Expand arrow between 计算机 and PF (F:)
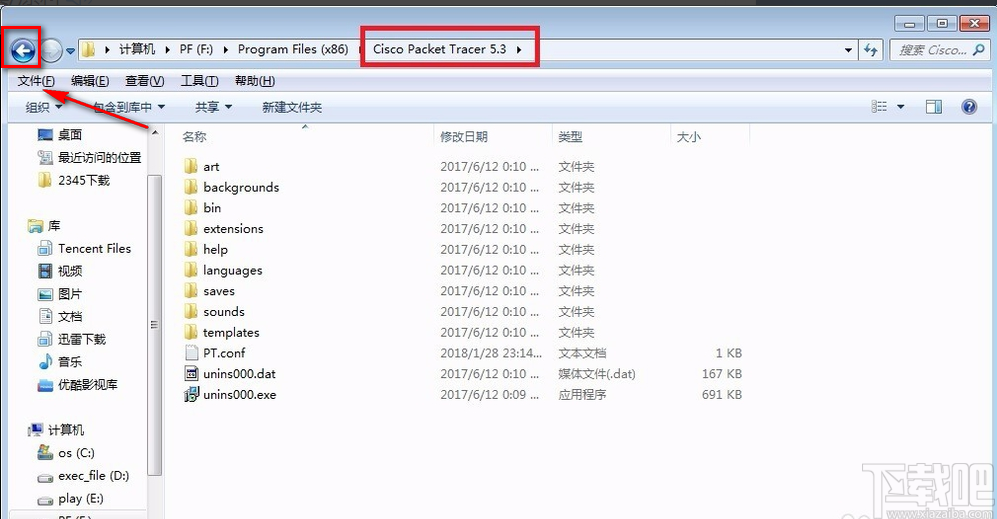The height and width of the screenshot is (519, 997). [167, 50]
